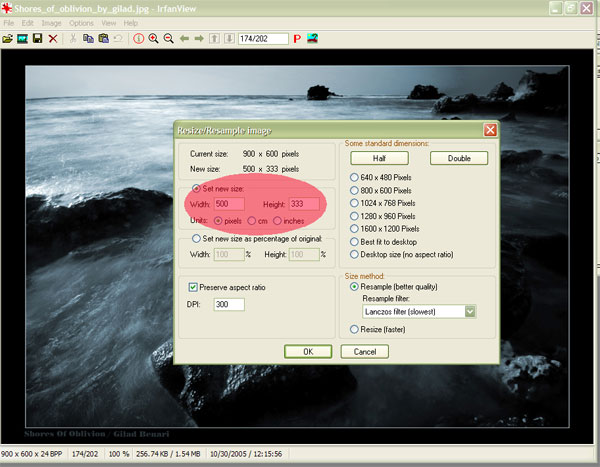Delete file with the red X toolbar icon
Screen dimensions: 600x467
53,39
